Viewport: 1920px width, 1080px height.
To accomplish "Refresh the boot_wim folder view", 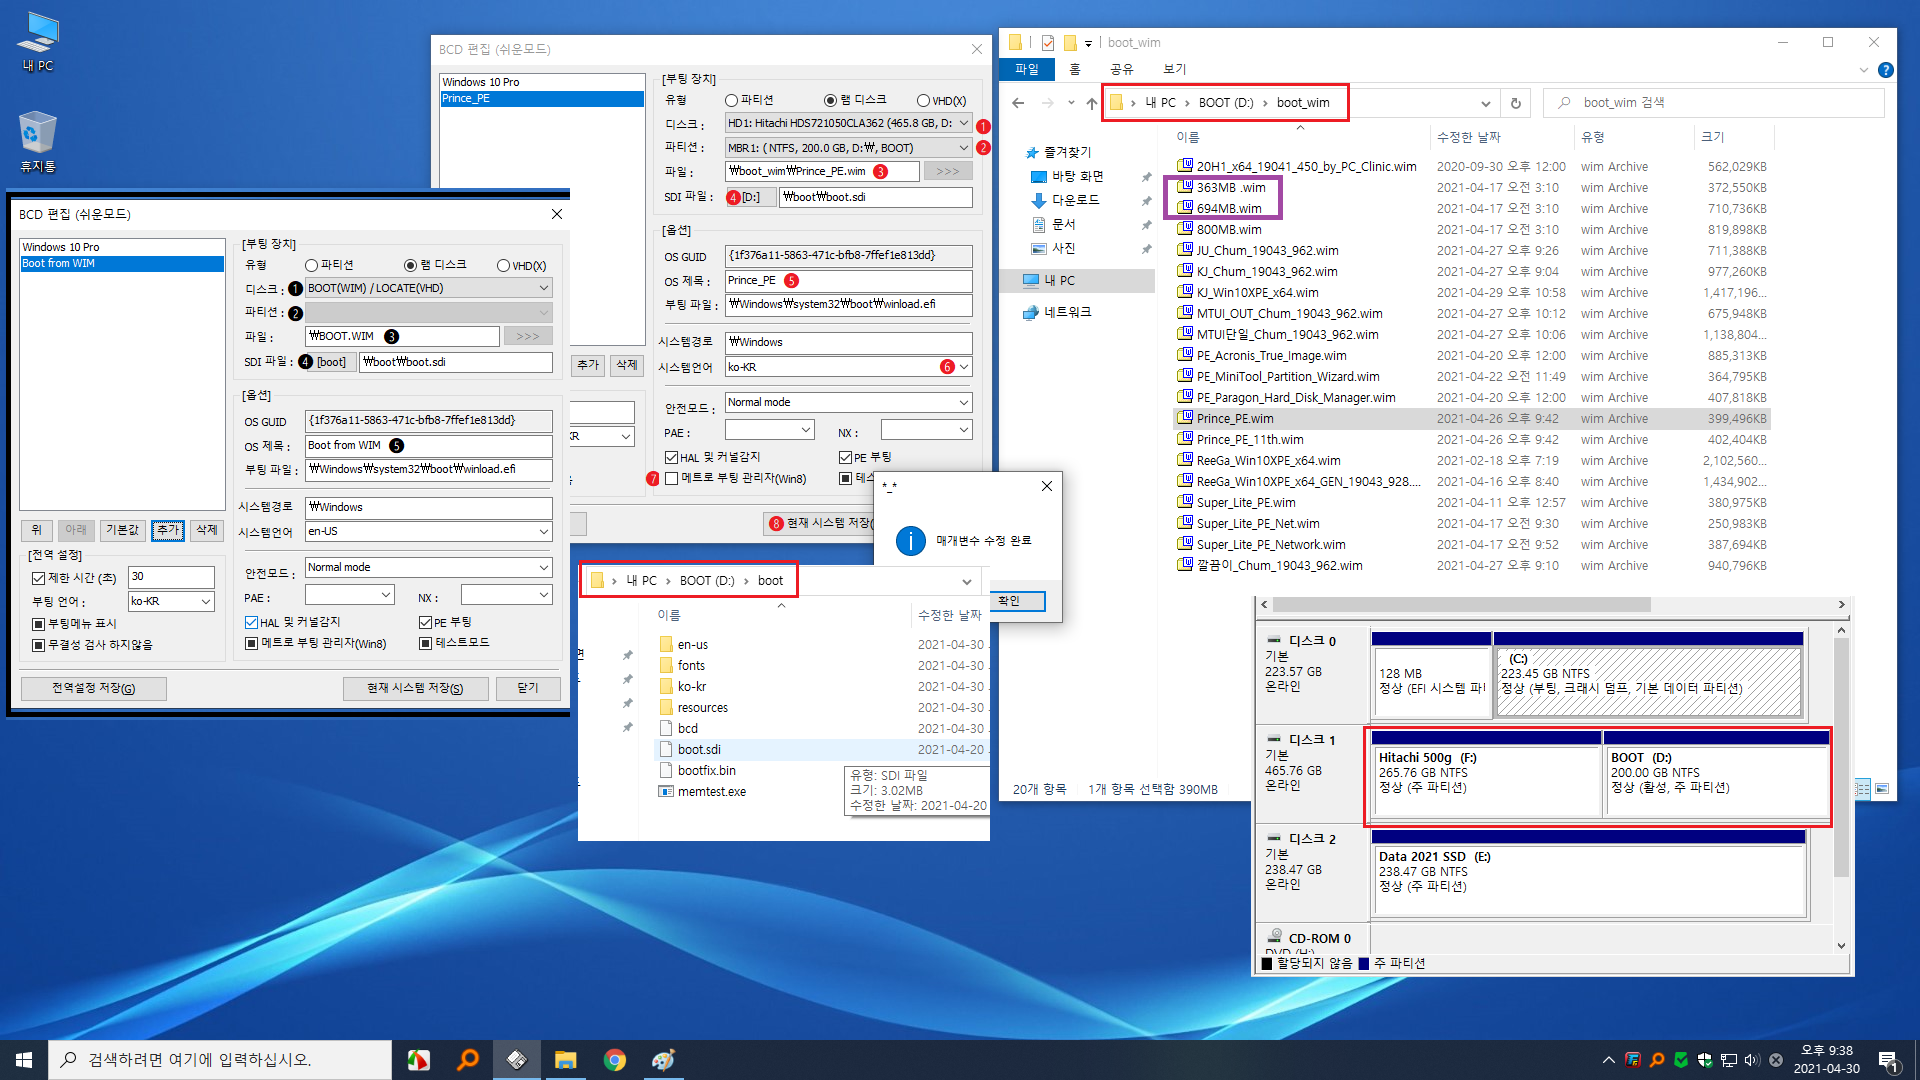I will [1516, 103].
